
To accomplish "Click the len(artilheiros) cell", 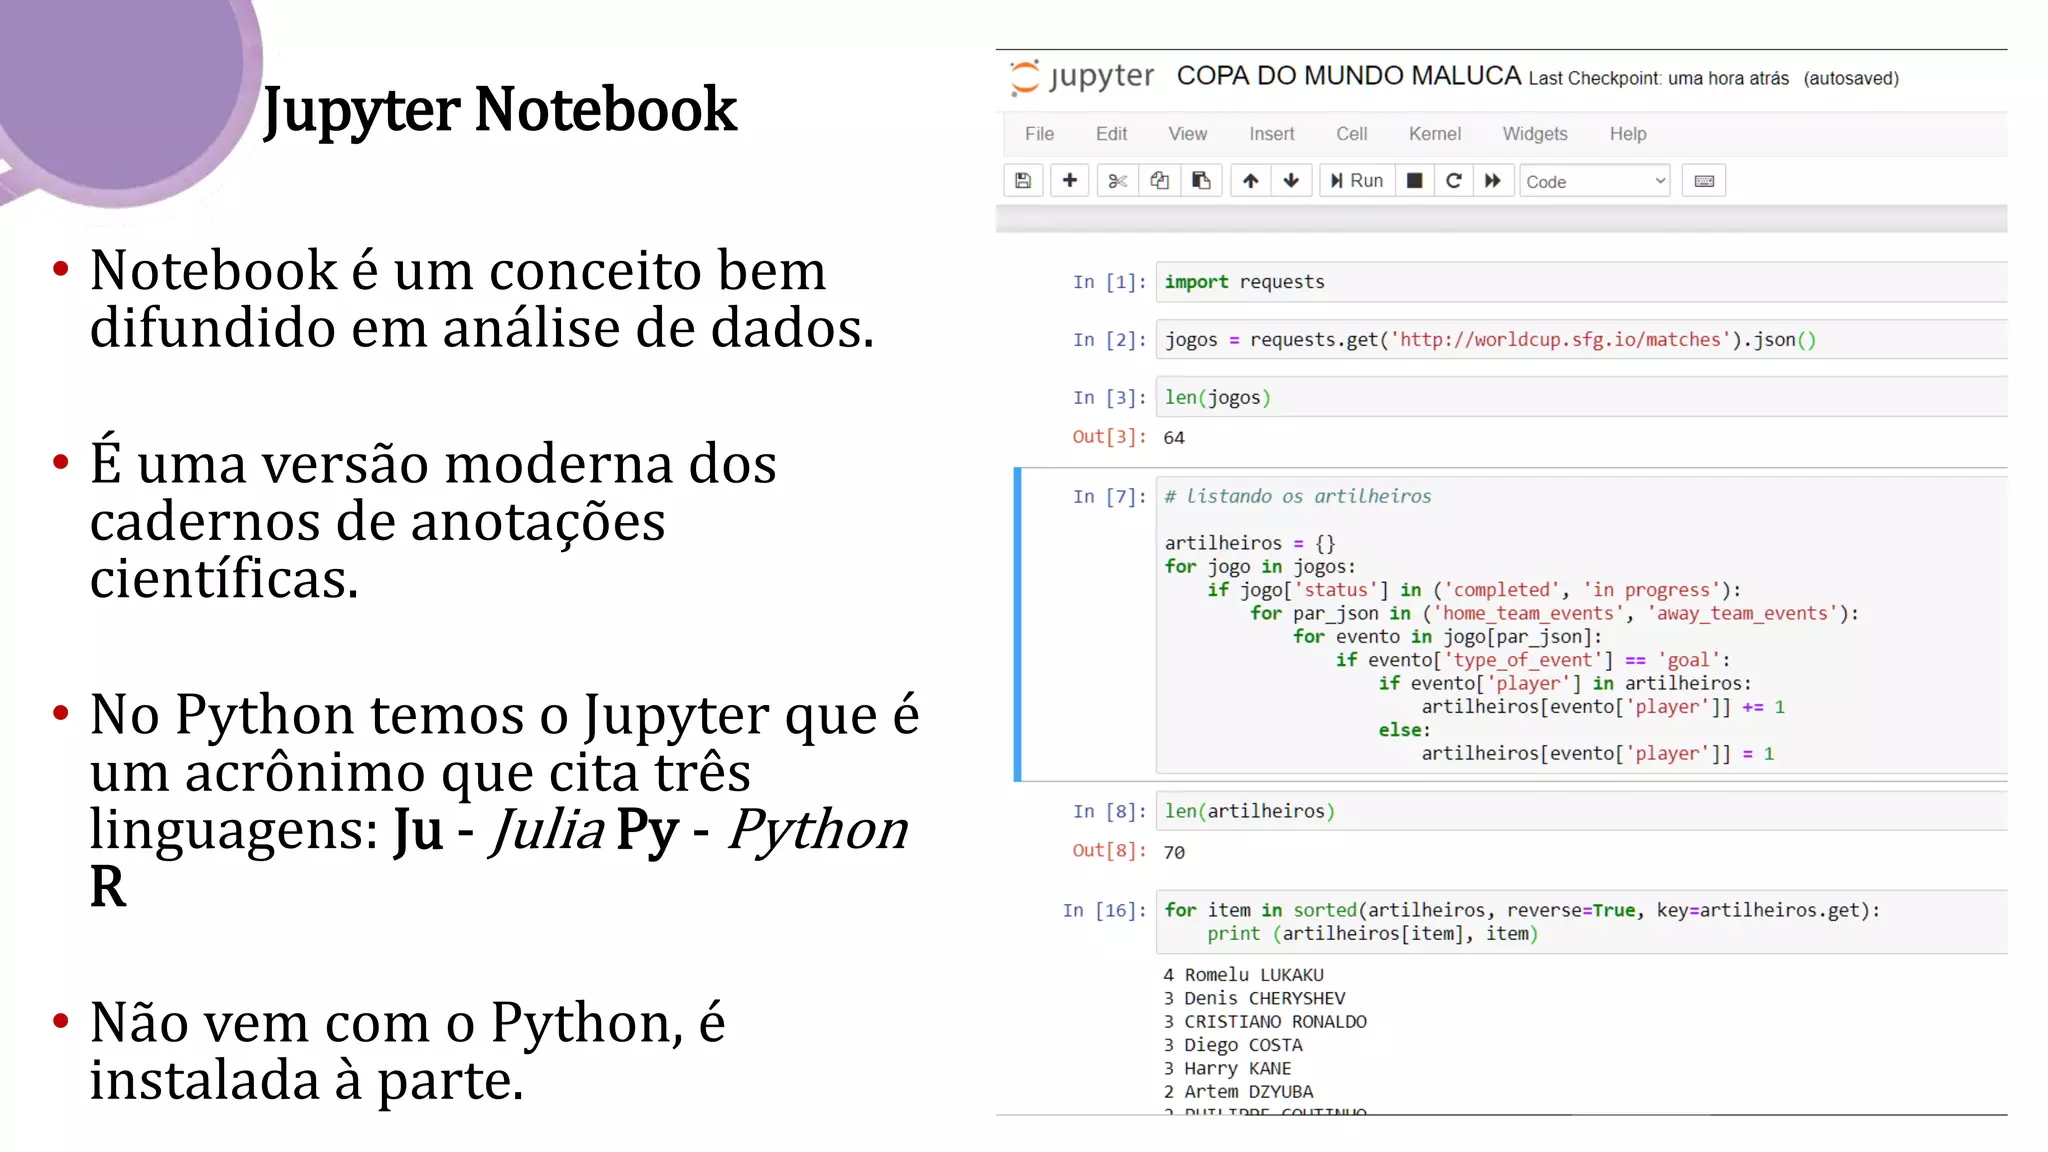I will tap(1582, 811).
